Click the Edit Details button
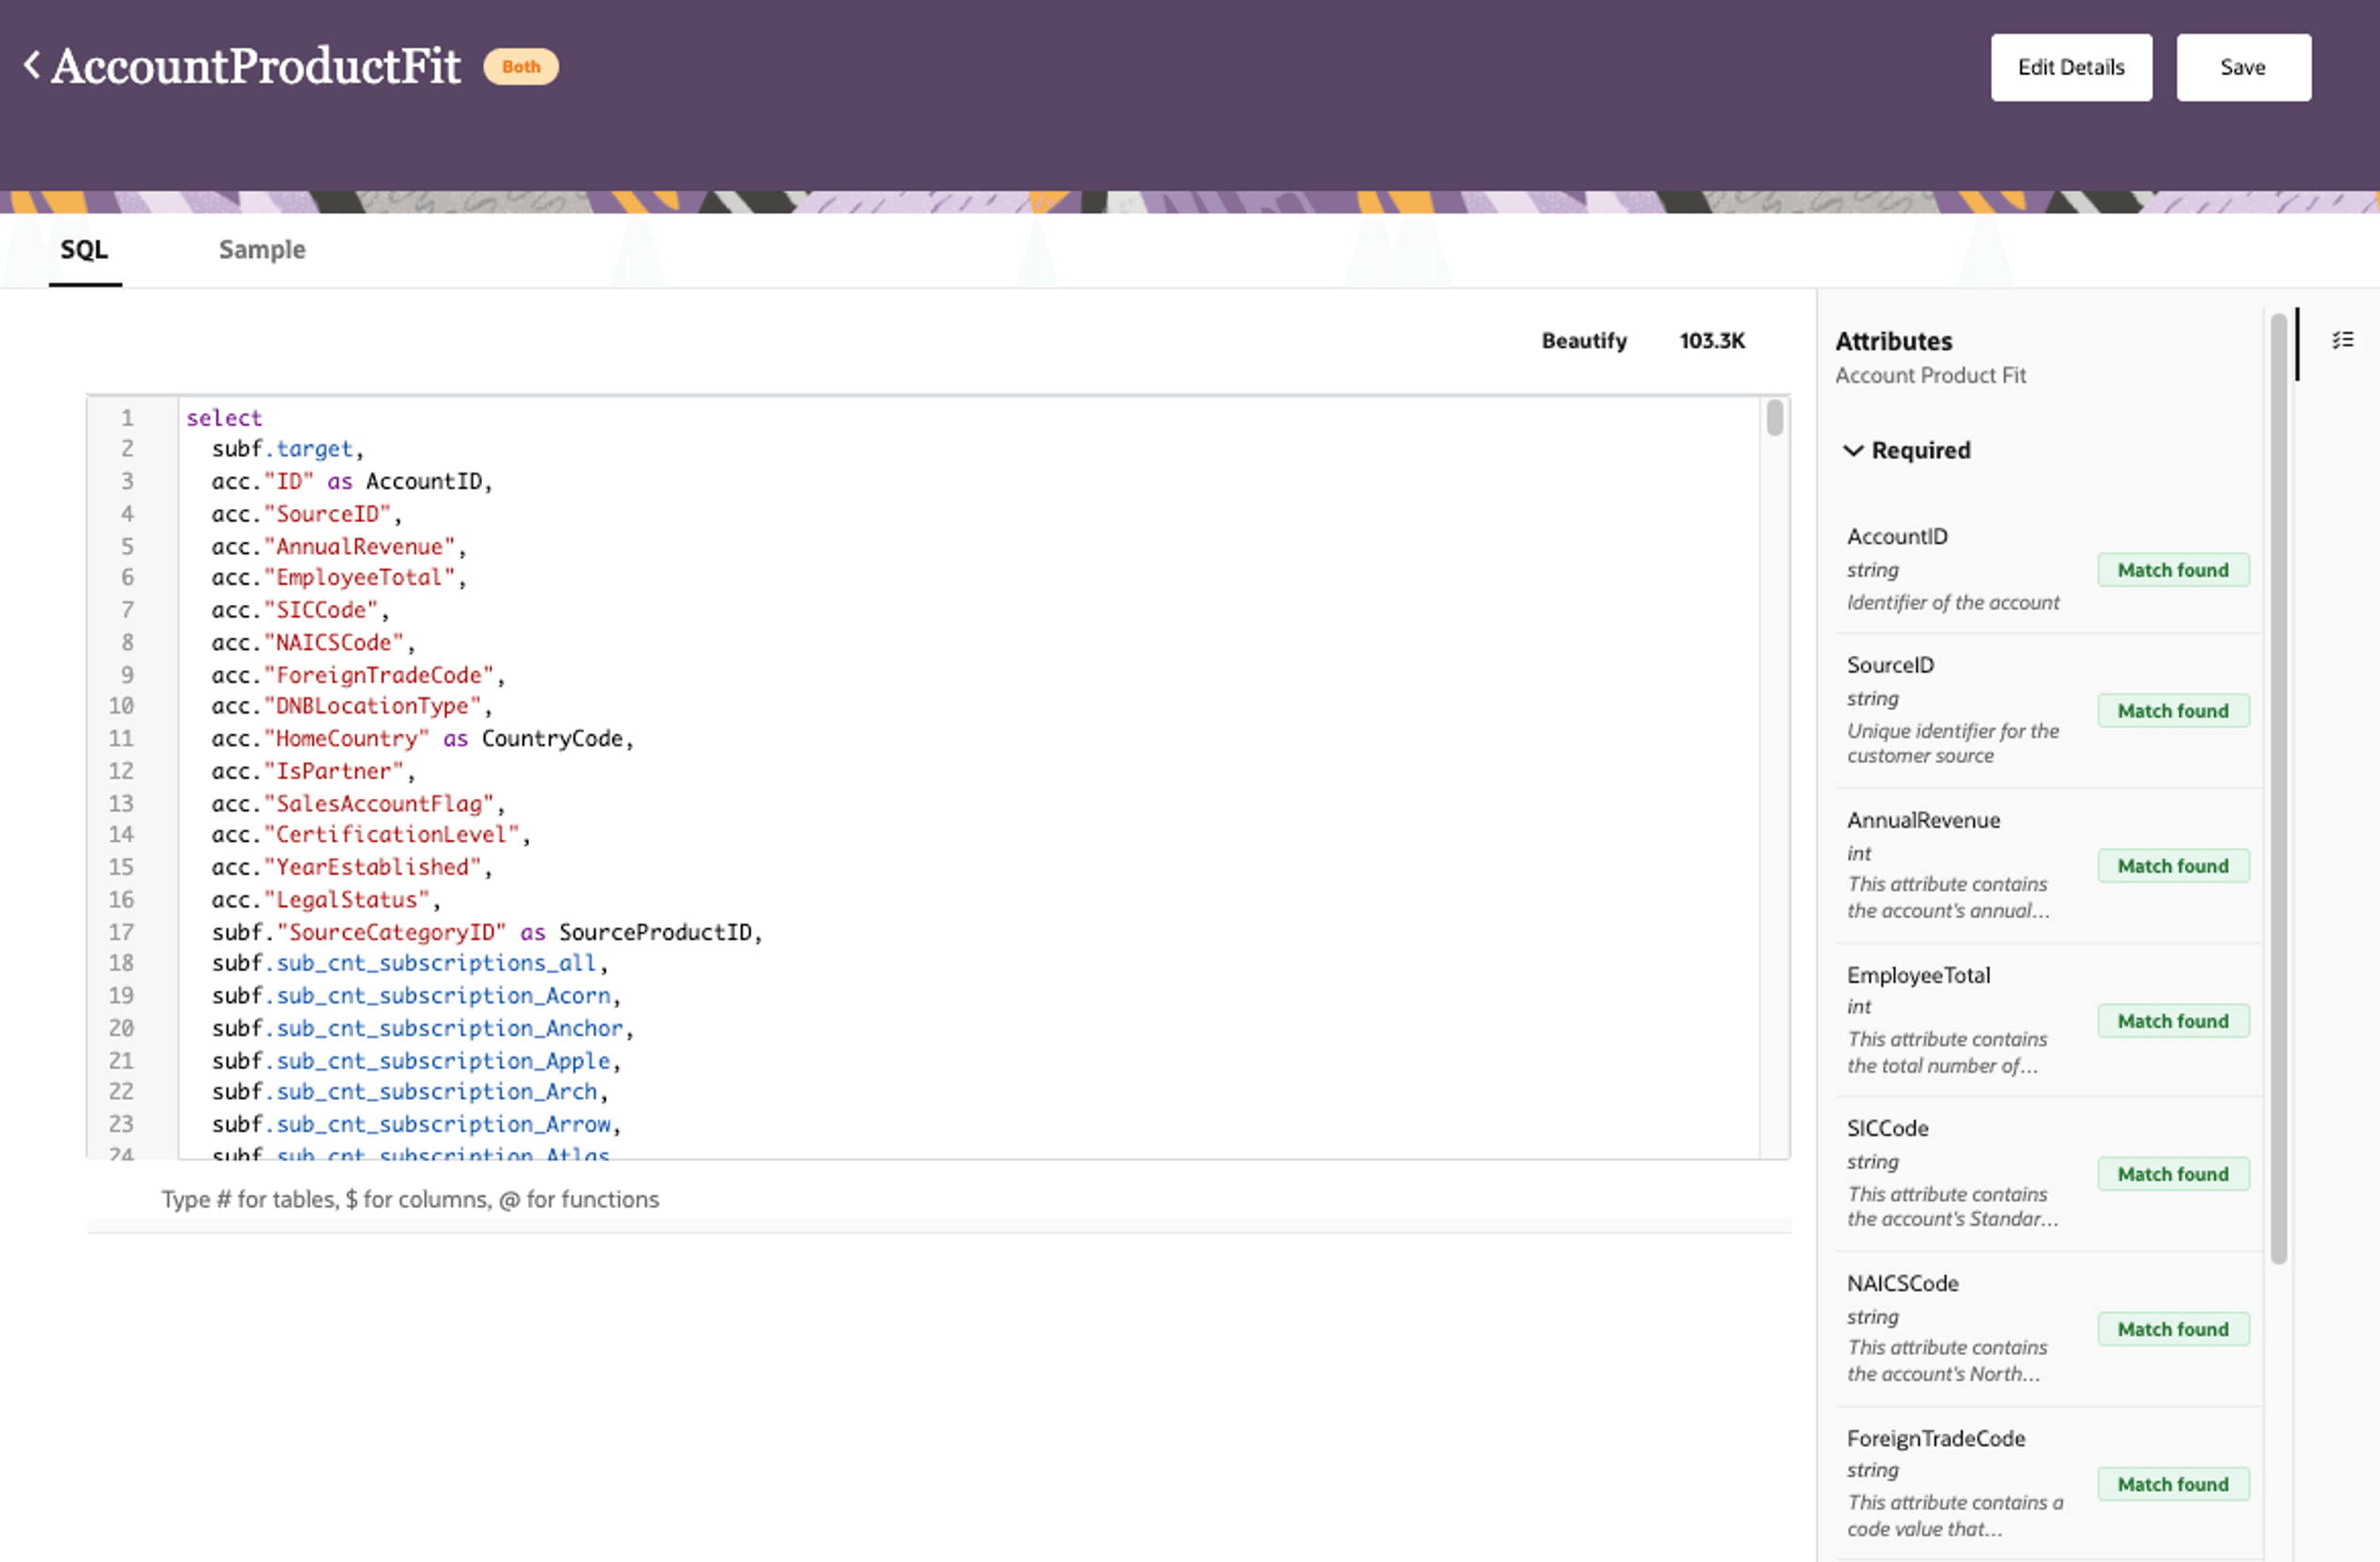The height and width of the screenshot is (1562, 2380). (x=2071, y=67)
